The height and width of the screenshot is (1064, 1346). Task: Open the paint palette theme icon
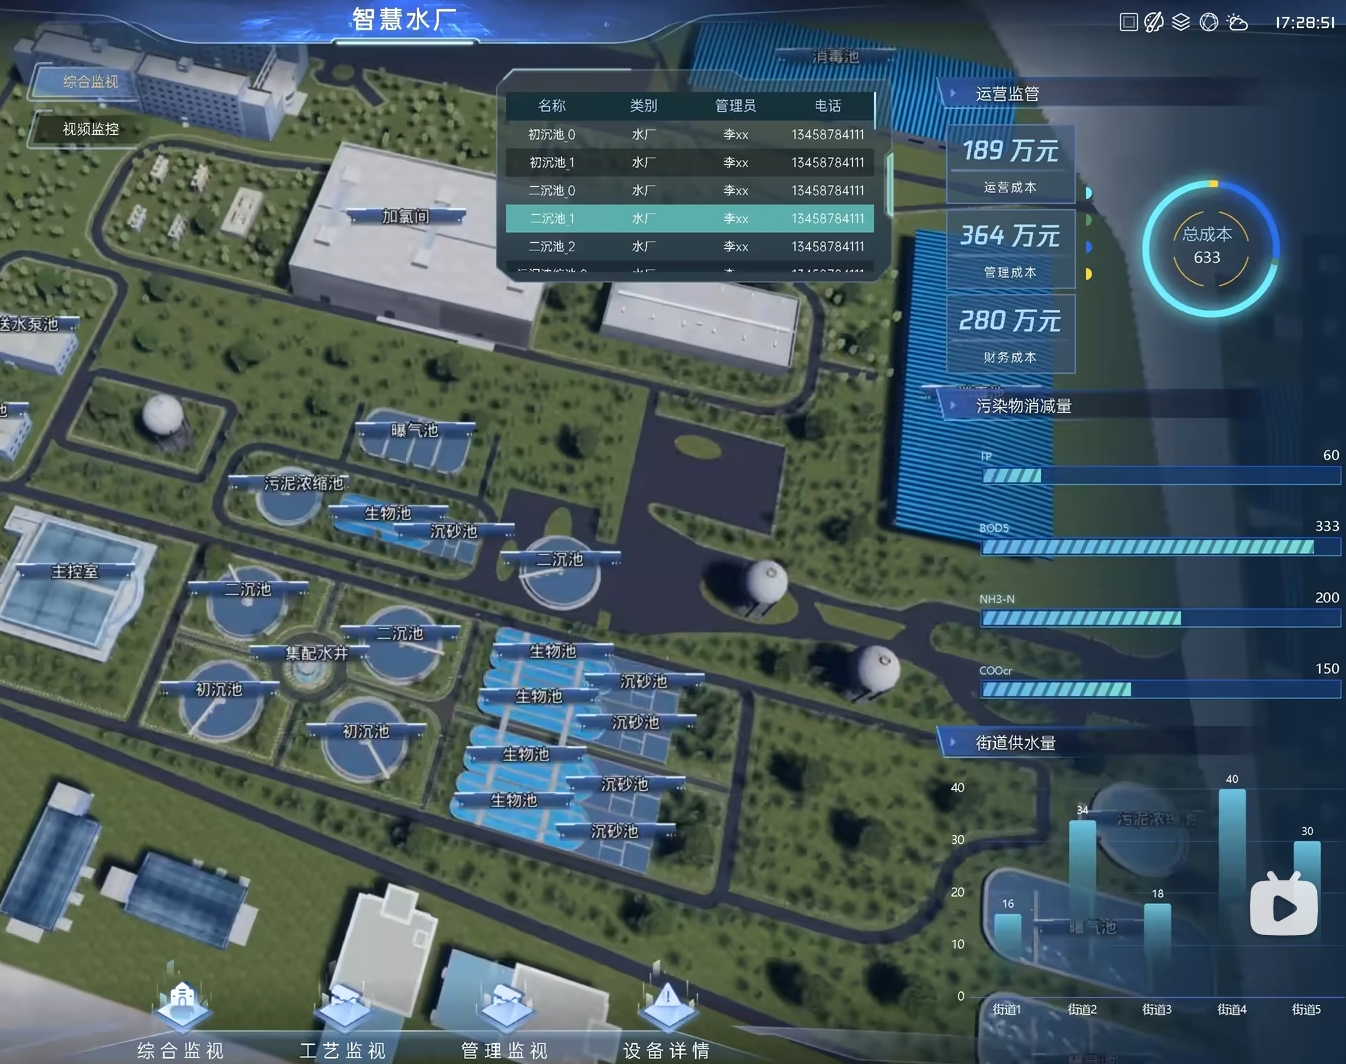click(x=1154, y=22)
